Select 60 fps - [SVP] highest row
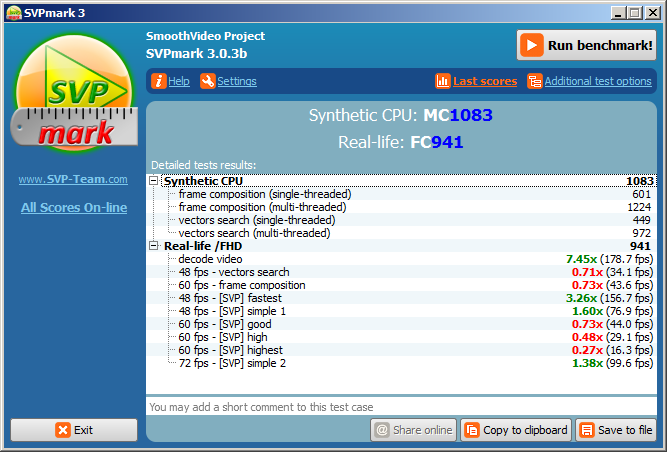Viewport: 667px width, 452px height. click(401, 350)
